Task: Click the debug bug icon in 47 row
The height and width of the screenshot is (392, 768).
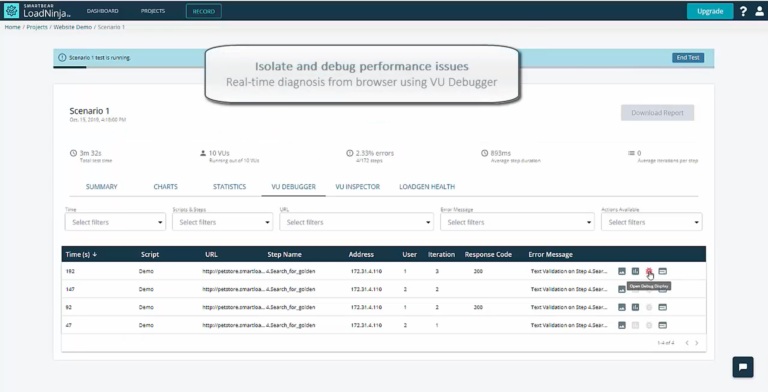Action: click(648, 325)
